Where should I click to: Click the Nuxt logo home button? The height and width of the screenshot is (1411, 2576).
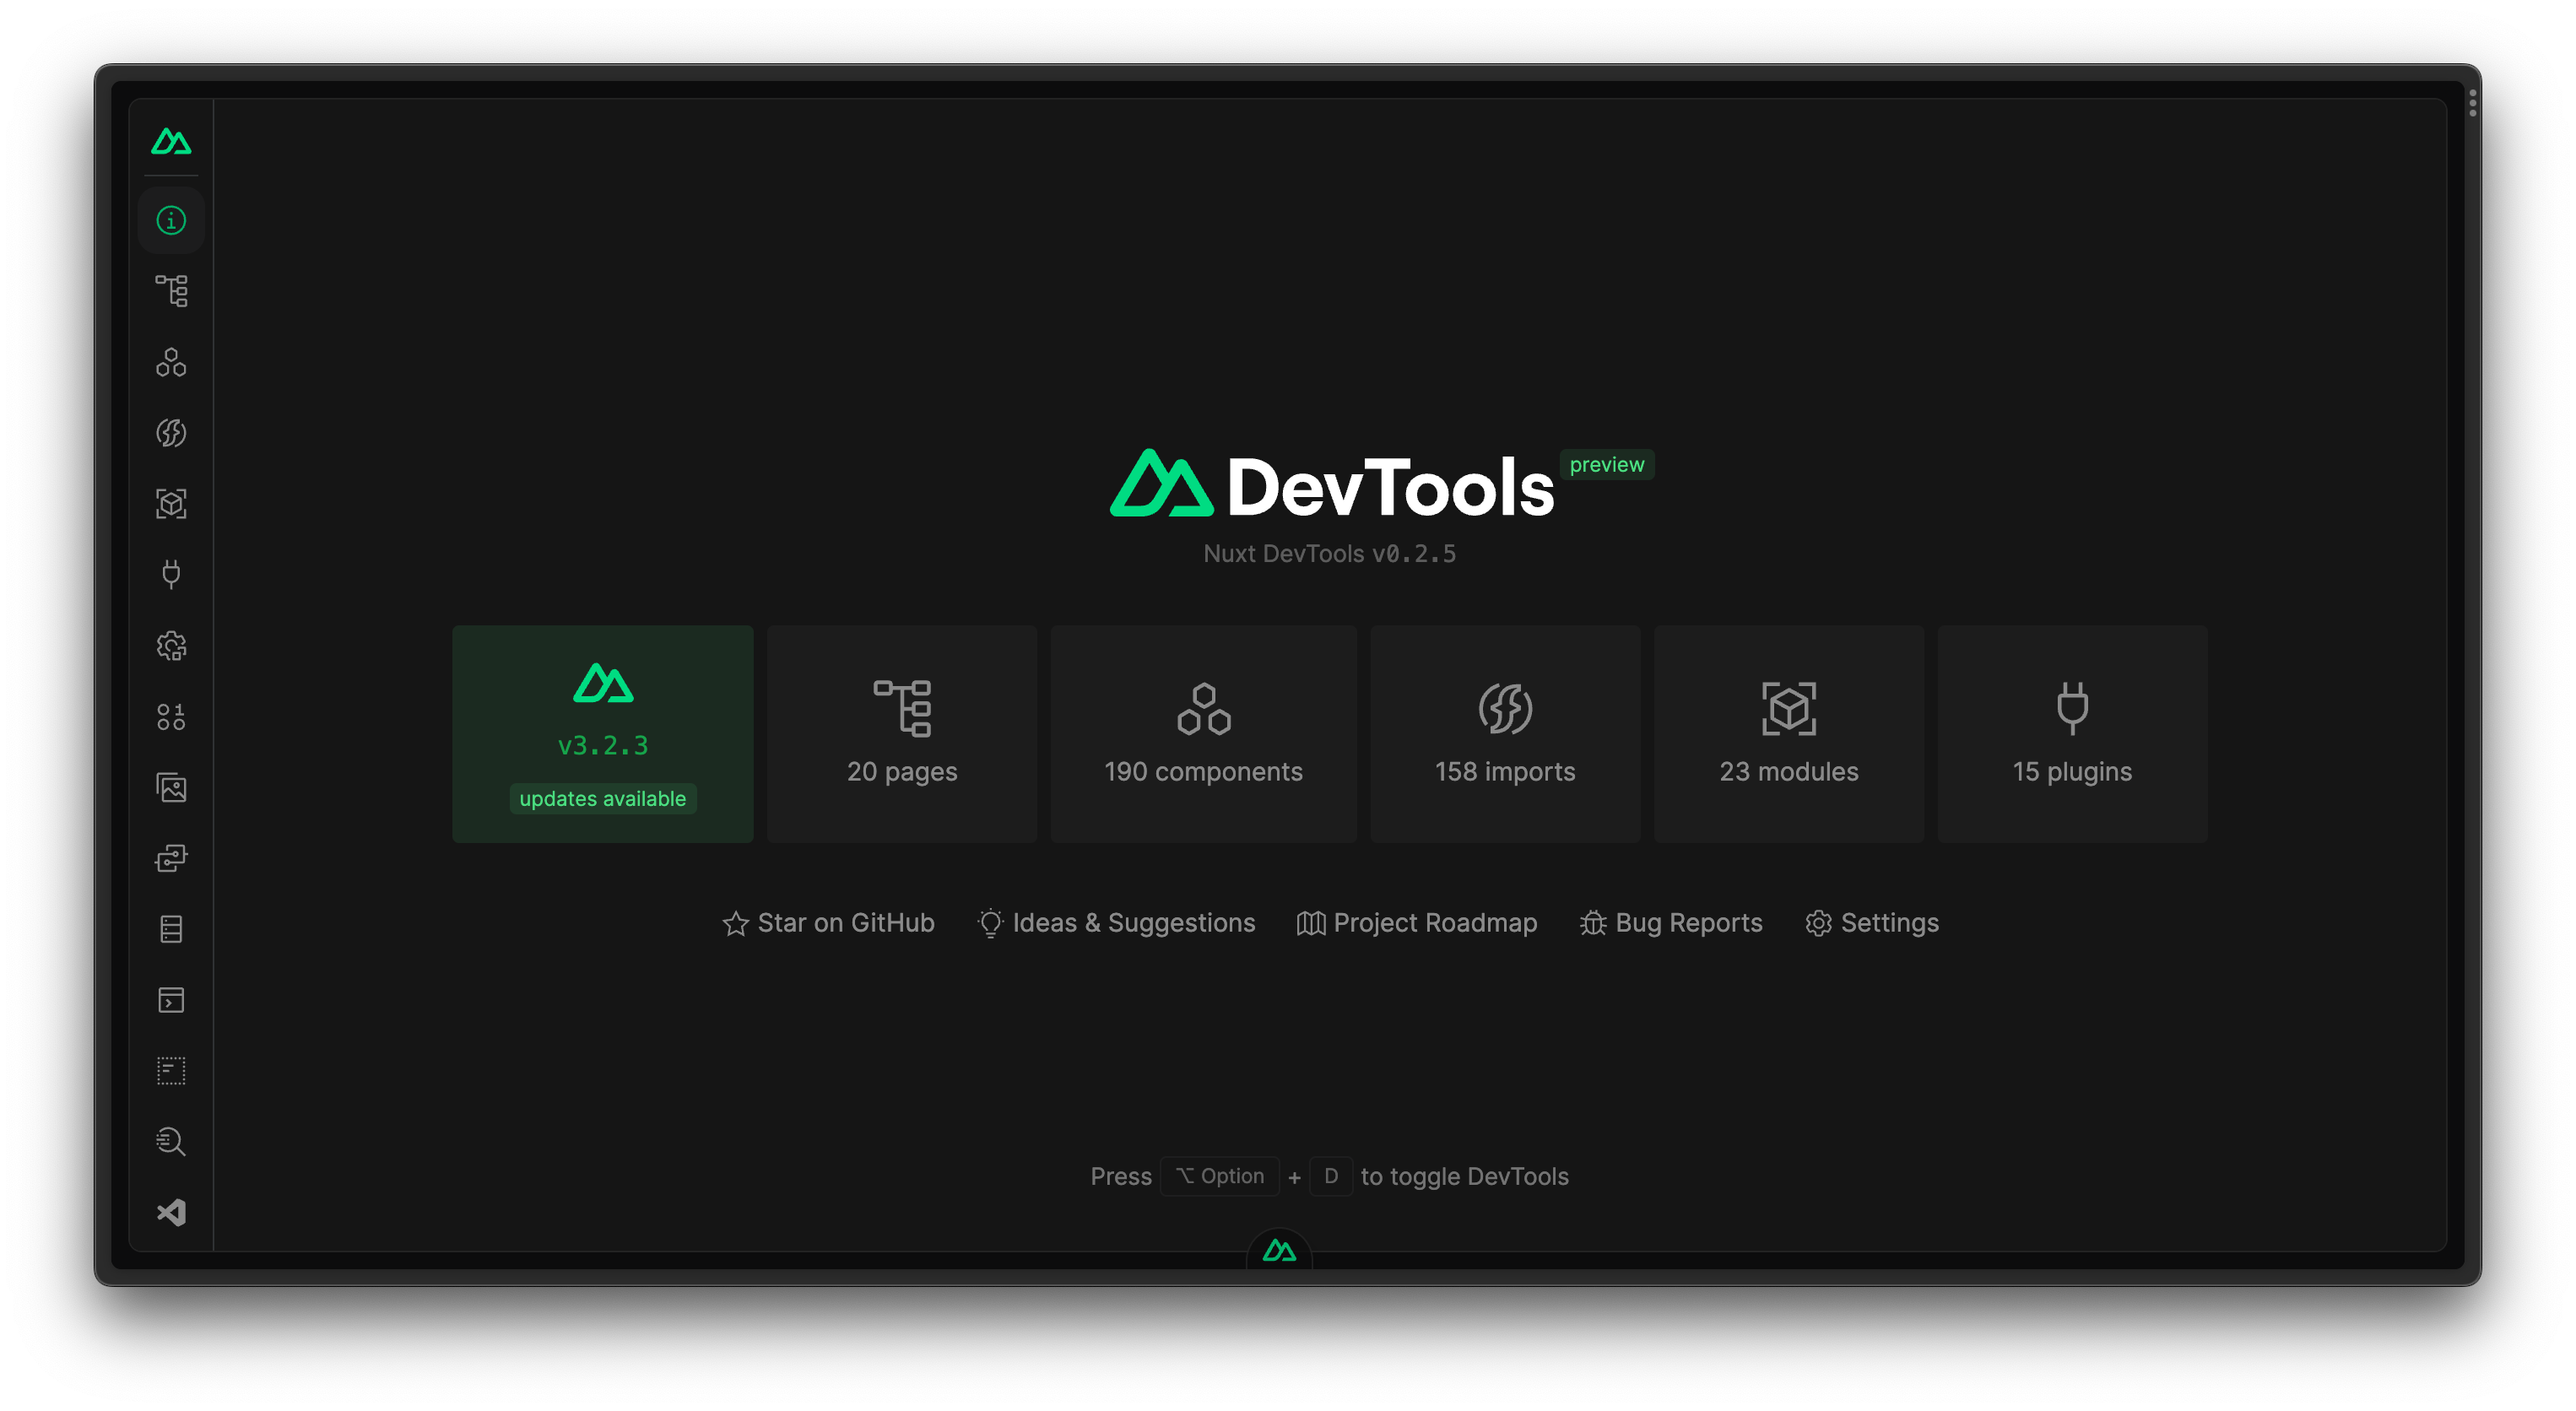click(172, 141)
